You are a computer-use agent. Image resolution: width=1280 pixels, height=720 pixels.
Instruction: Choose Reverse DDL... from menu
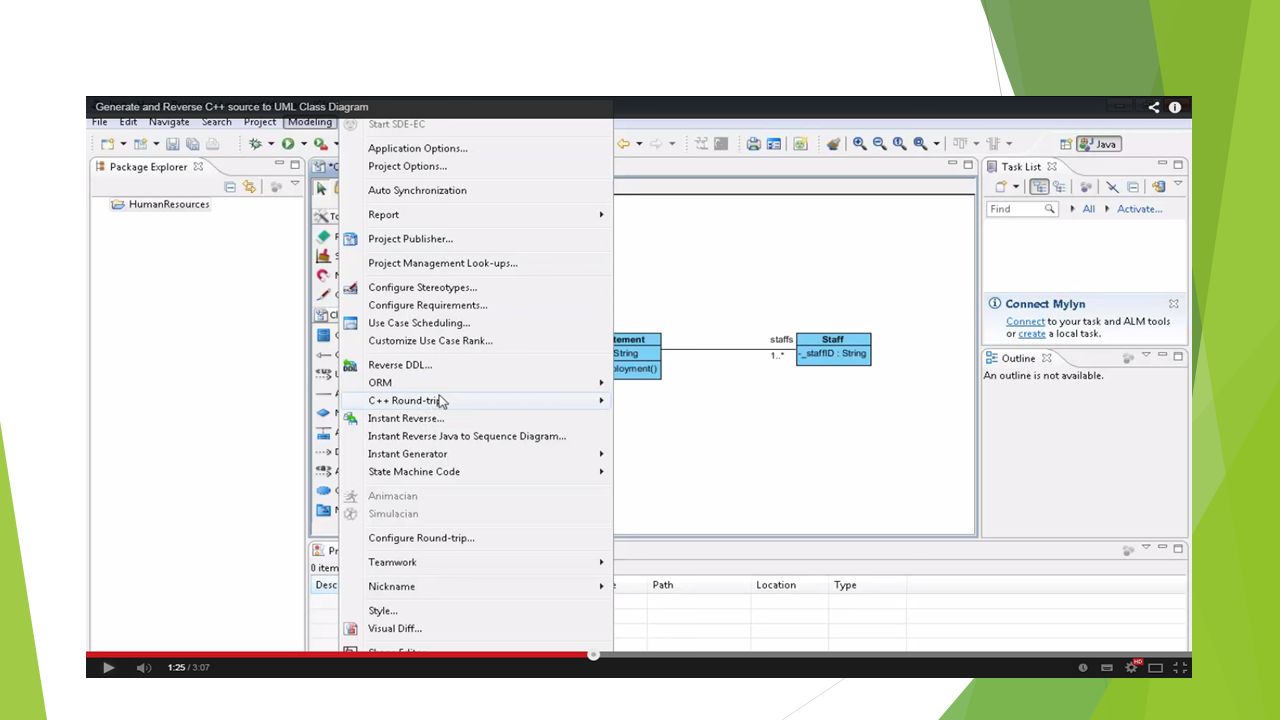[x=475, y=365]
